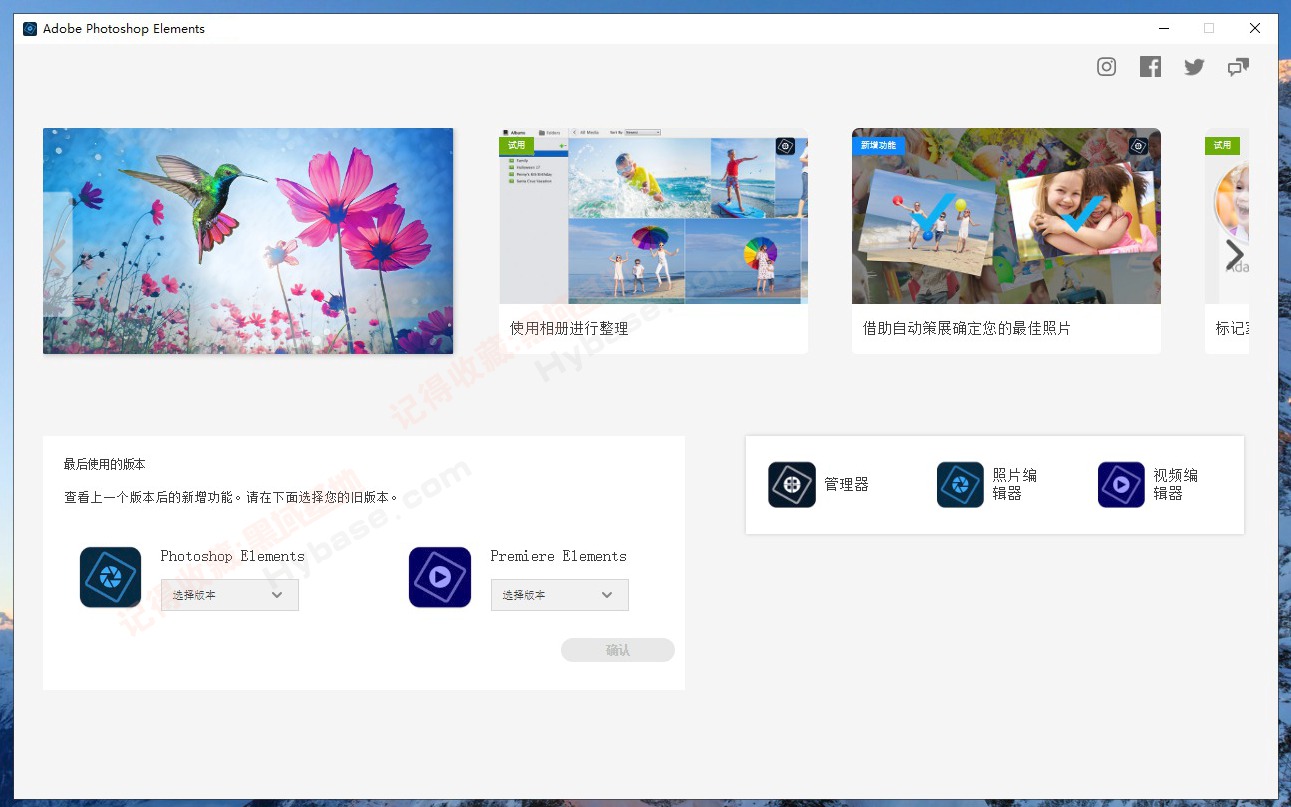Open the Twitter social link
The width and height of the screenshot is (1291, 807).
pyautogui.click(x=1194, y=66)
